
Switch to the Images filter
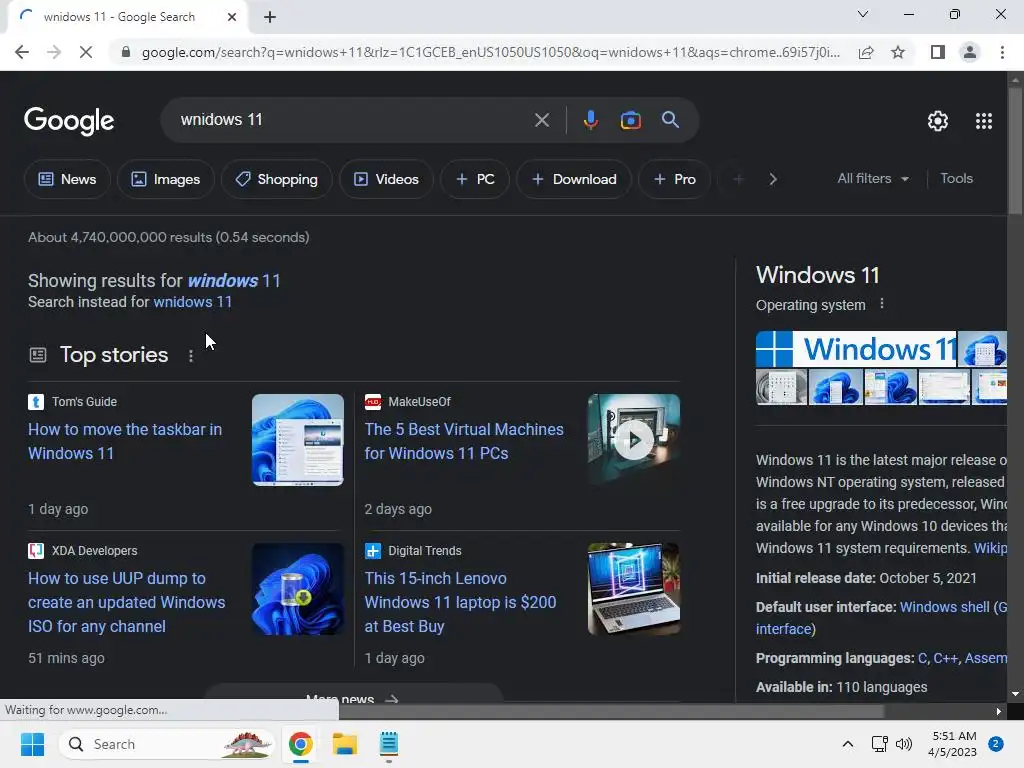(166, 179)
